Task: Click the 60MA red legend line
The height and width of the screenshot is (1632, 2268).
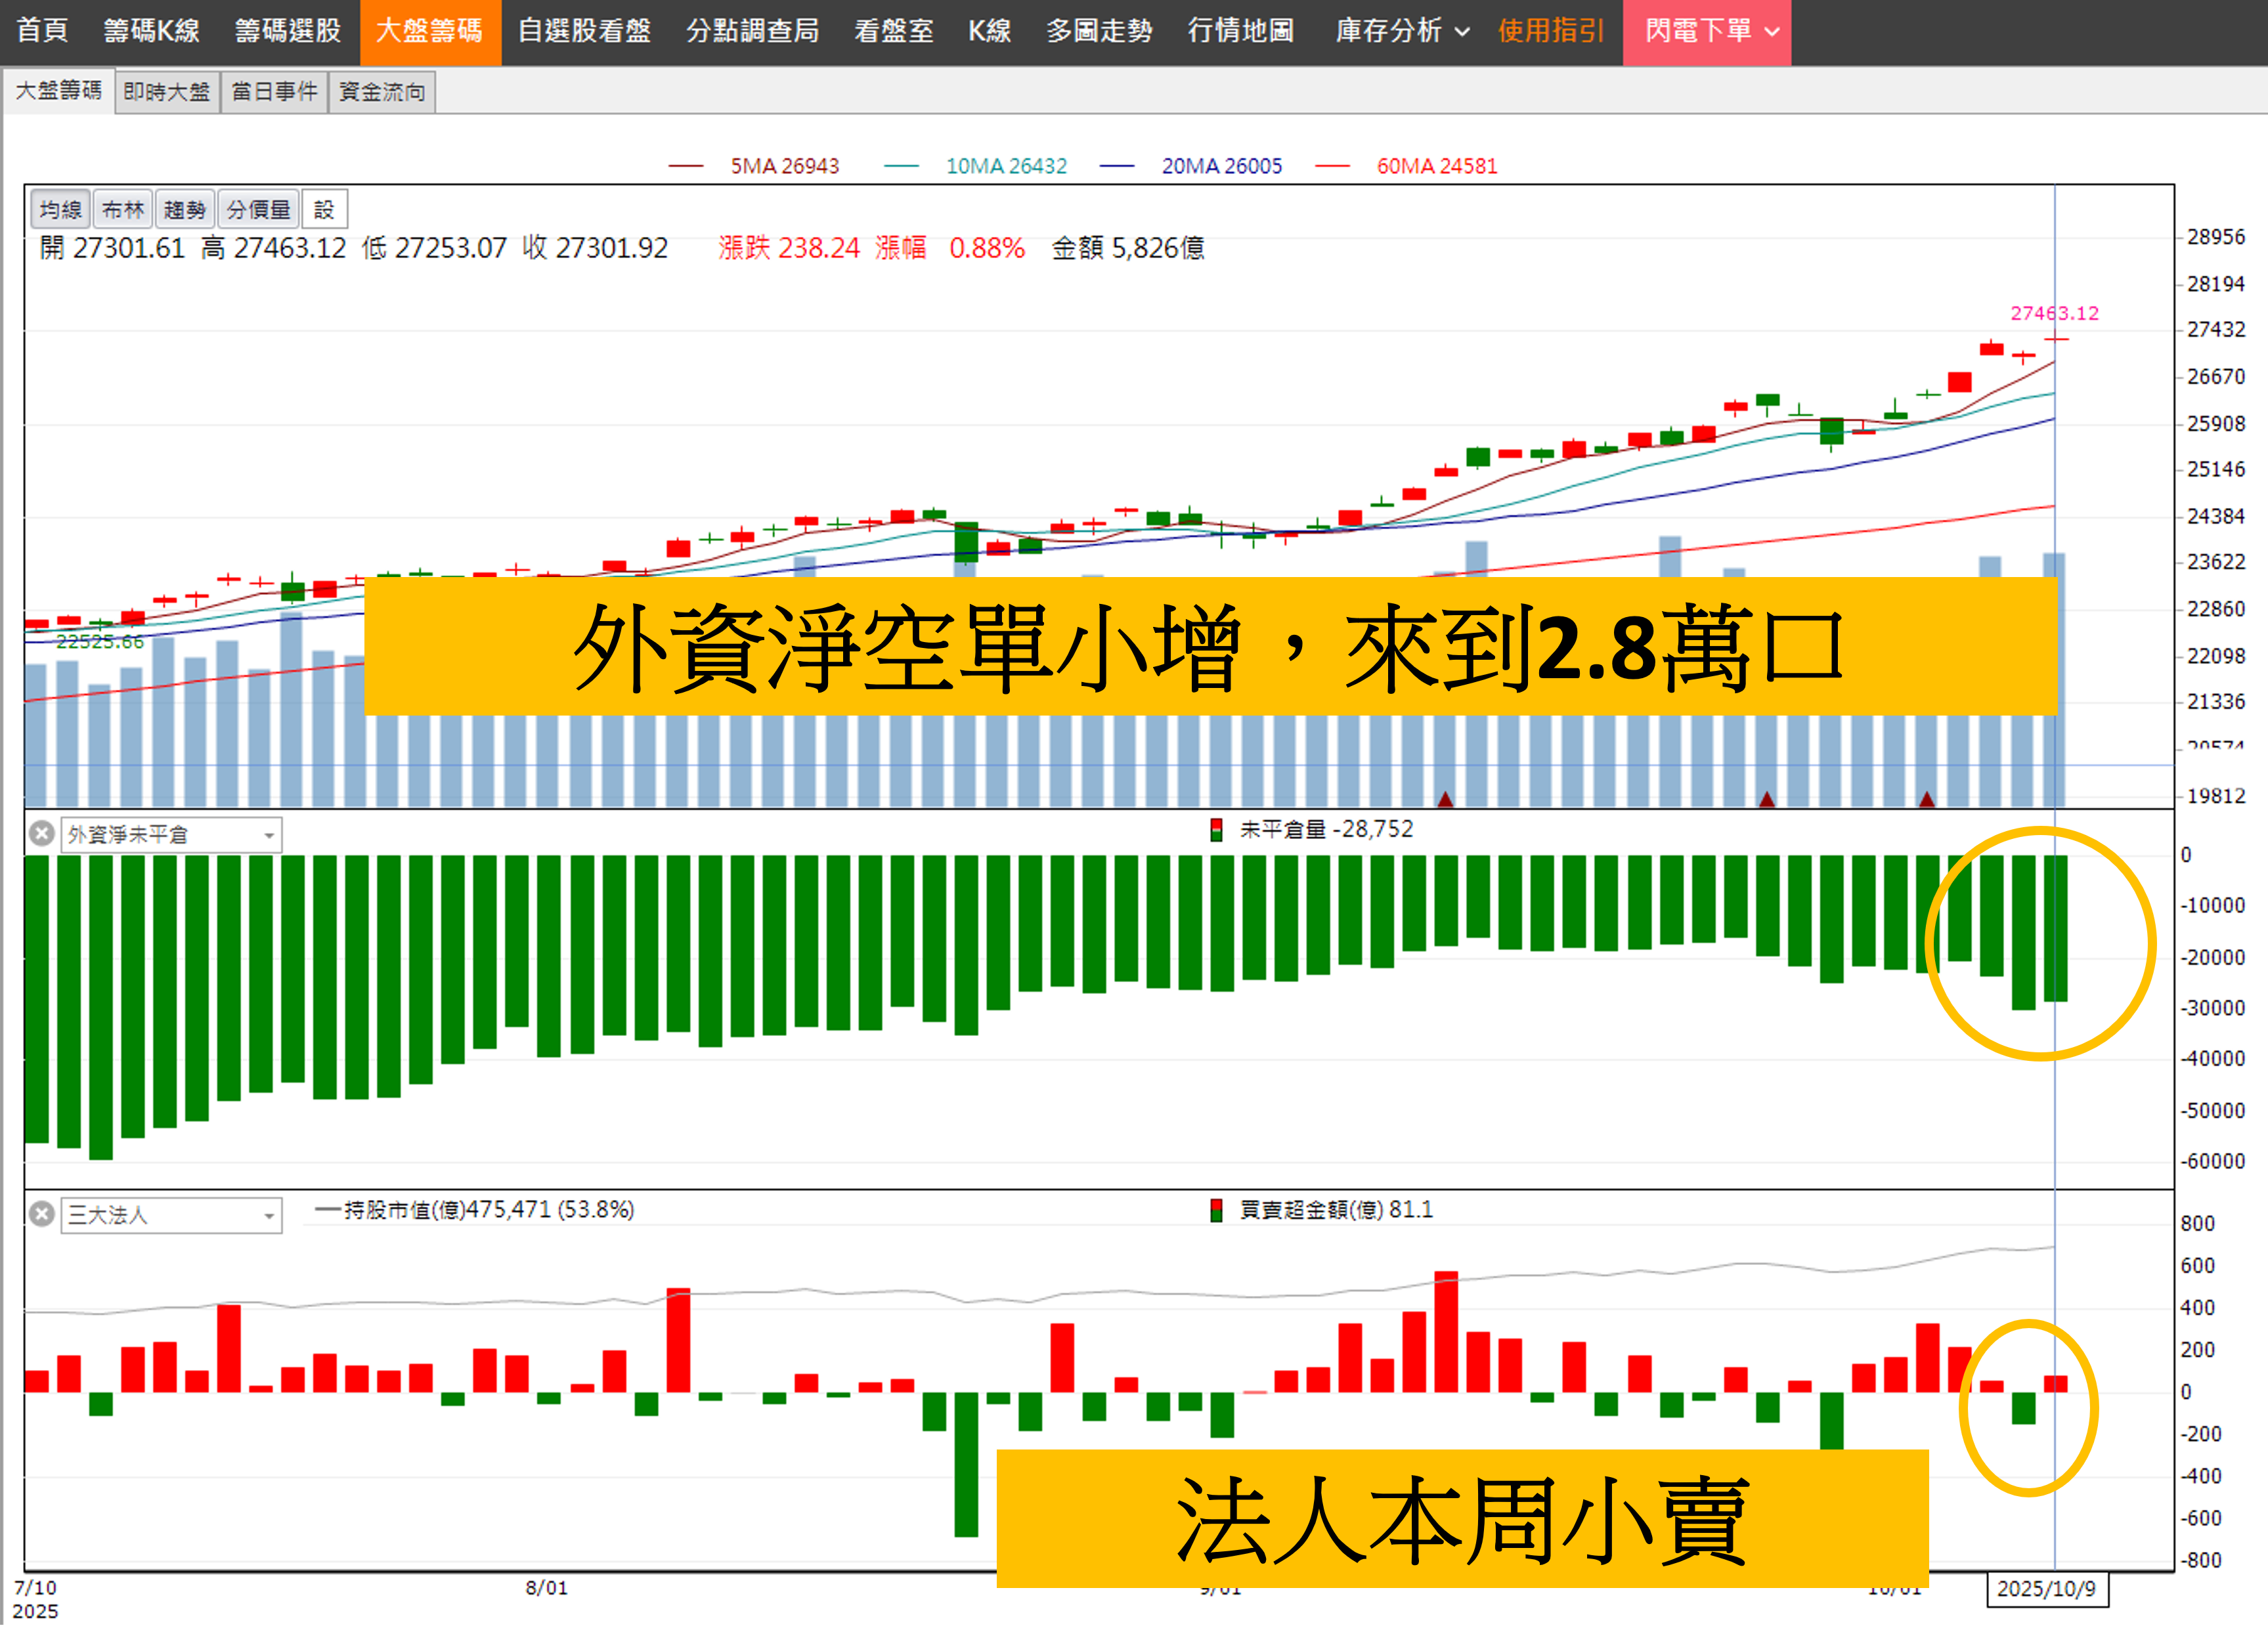Action: point(1332,166)
